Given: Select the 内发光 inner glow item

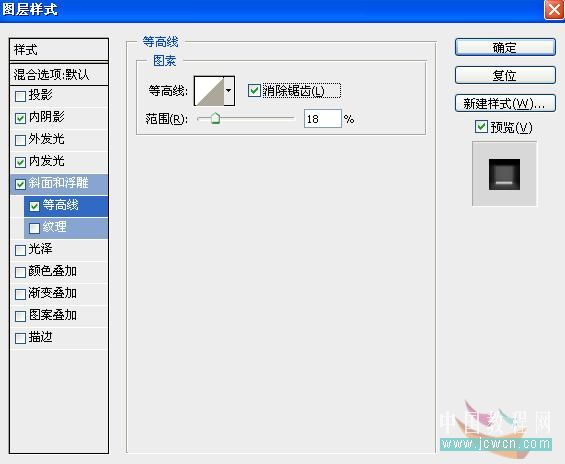Looking at the screenshot, I should pyautogui.click(x=59, y=161).
